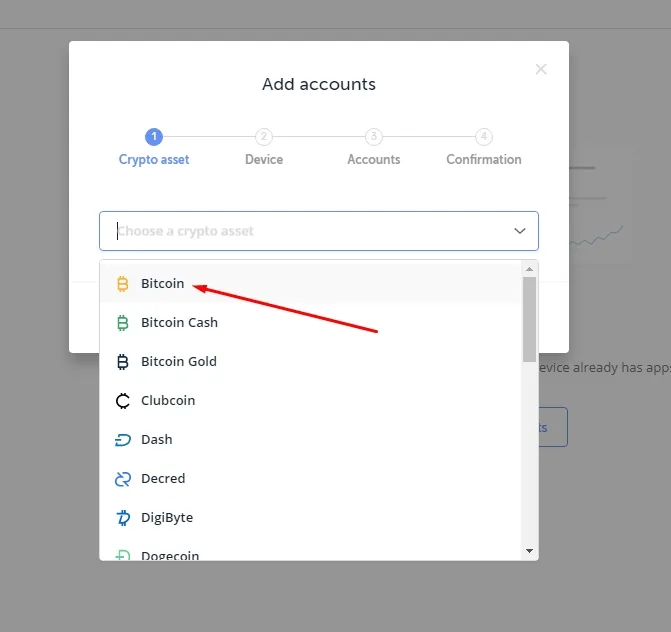Select Bitcoin Cash in the list
This screenshot has width=671, height=632.
(311, 323)
